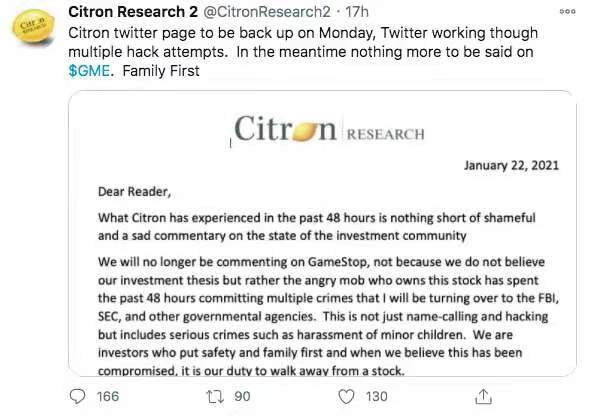Open the $GME cashtag link
591x416 pixels.
(x=89, y=71)
